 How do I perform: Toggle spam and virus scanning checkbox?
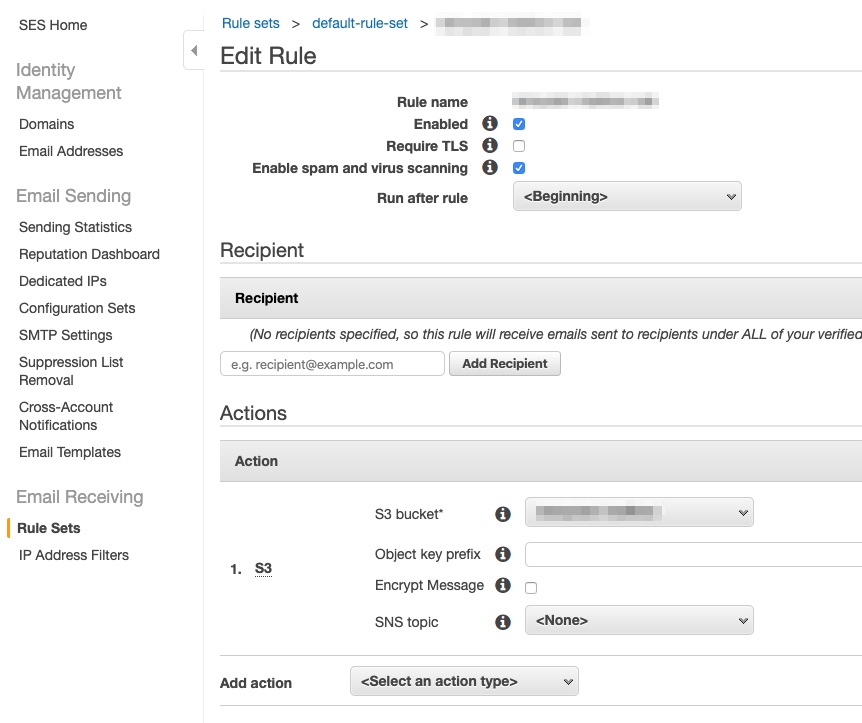[x=519, y=168]
